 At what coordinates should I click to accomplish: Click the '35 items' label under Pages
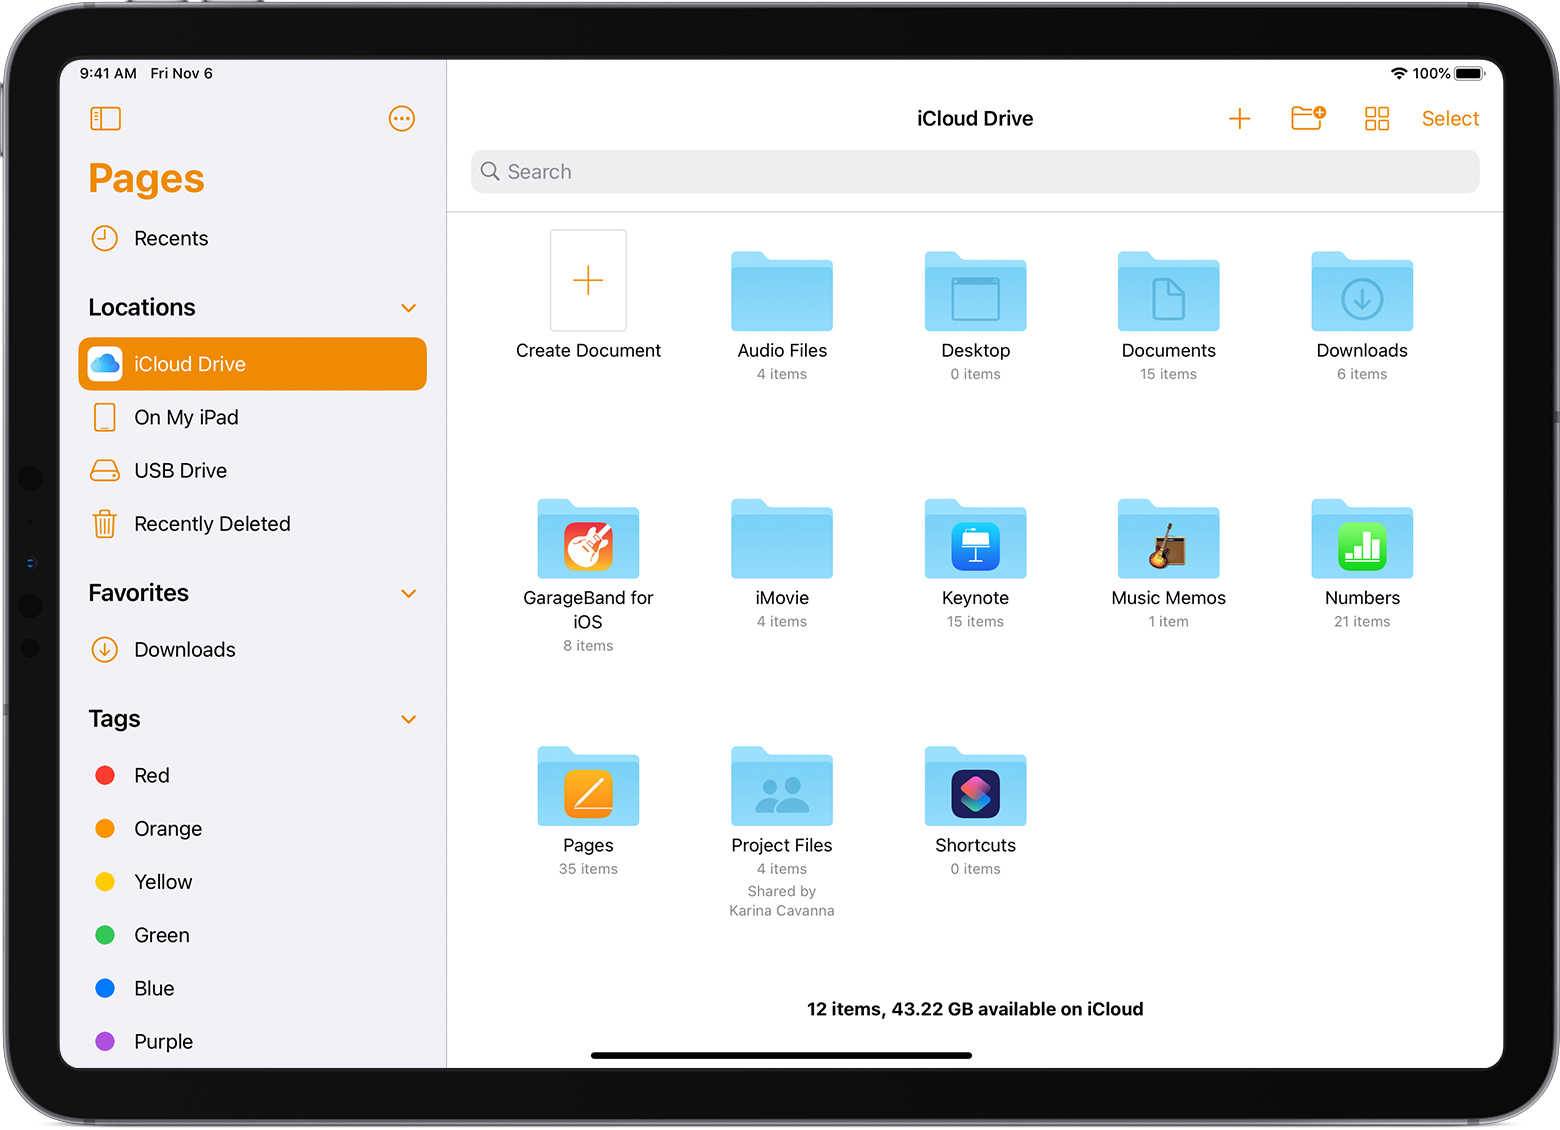pos(588,869)
